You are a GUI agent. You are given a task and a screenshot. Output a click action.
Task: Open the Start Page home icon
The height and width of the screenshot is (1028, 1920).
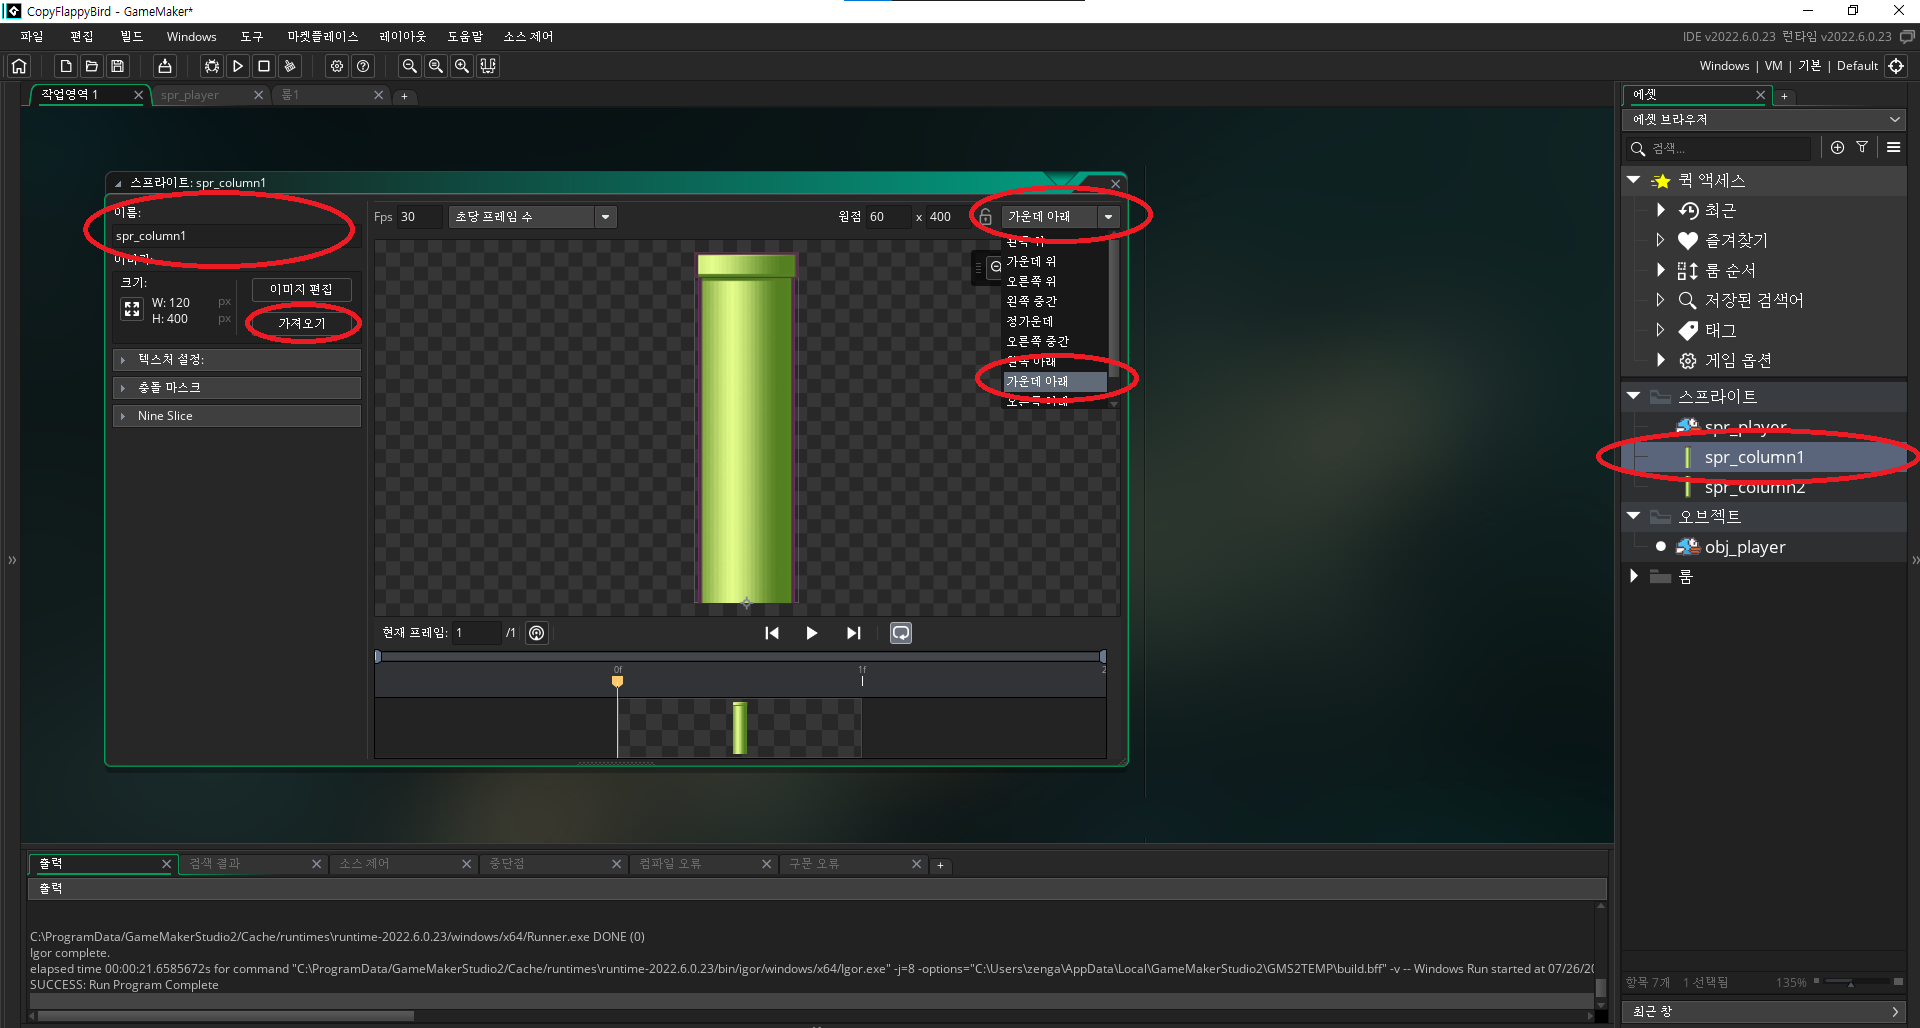19,66
